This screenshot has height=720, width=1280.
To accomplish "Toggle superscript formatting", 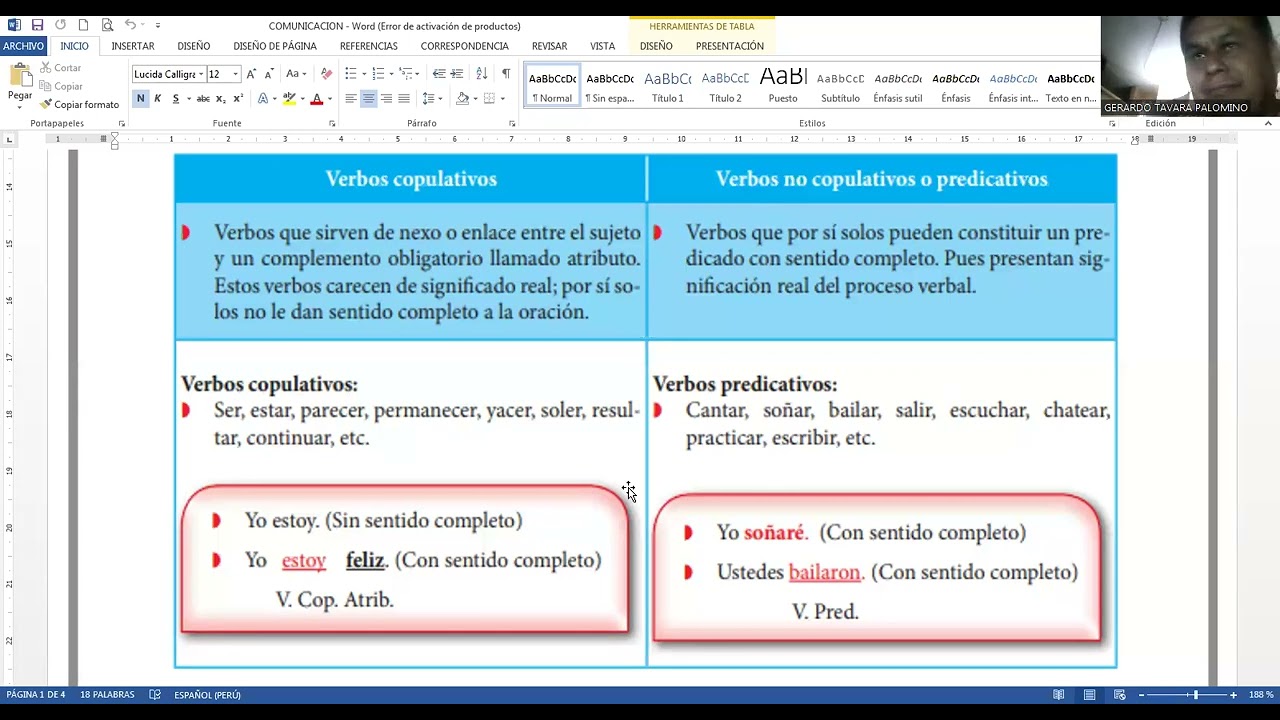I will [x=238, y=99].
